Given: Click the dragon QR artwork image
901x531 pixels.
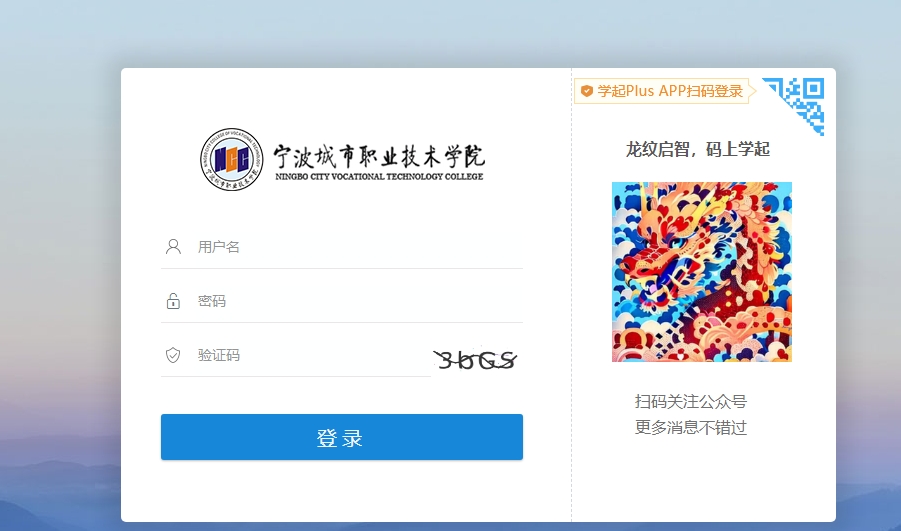Looking at the screenshot, I should [702, 272].
